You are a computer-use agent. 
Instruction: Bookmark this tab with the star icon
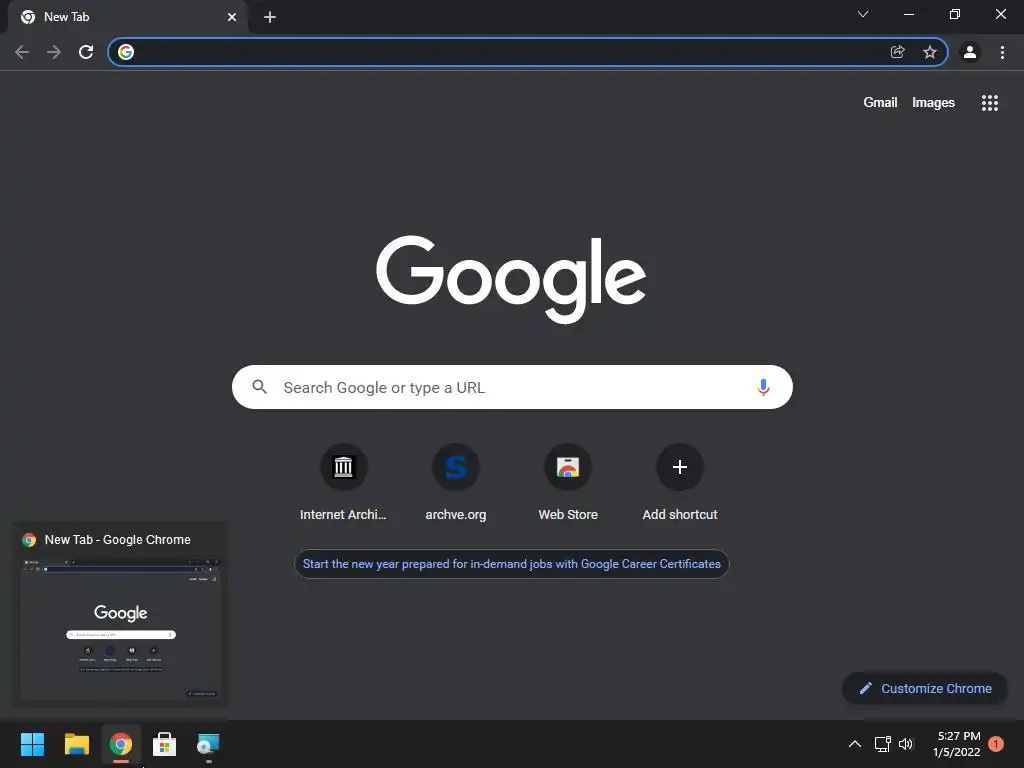coord(929,52)
